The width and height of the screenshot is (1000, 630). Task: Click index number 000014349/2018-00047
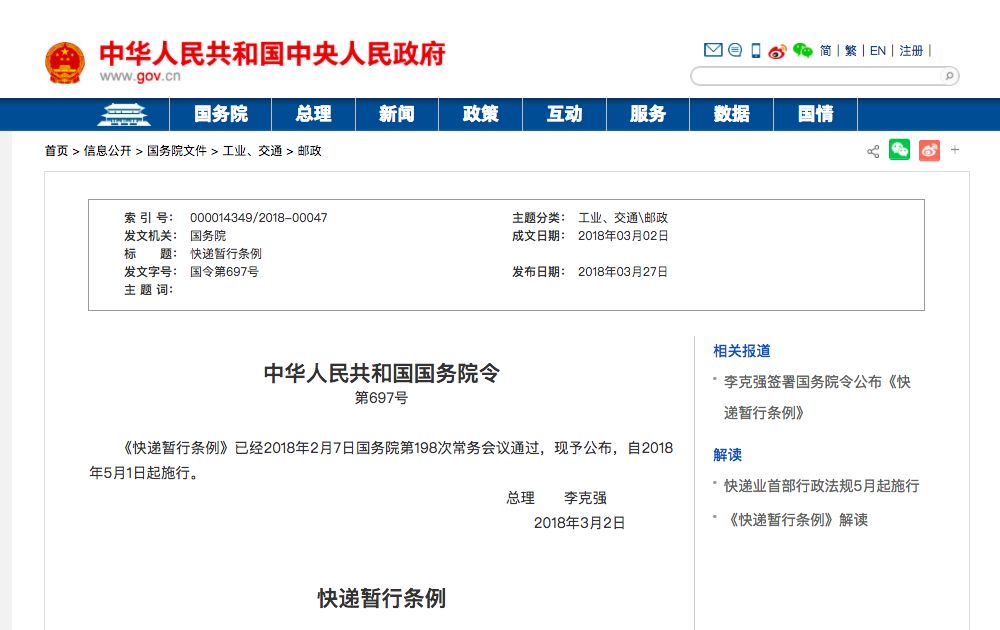pos(258,217)
